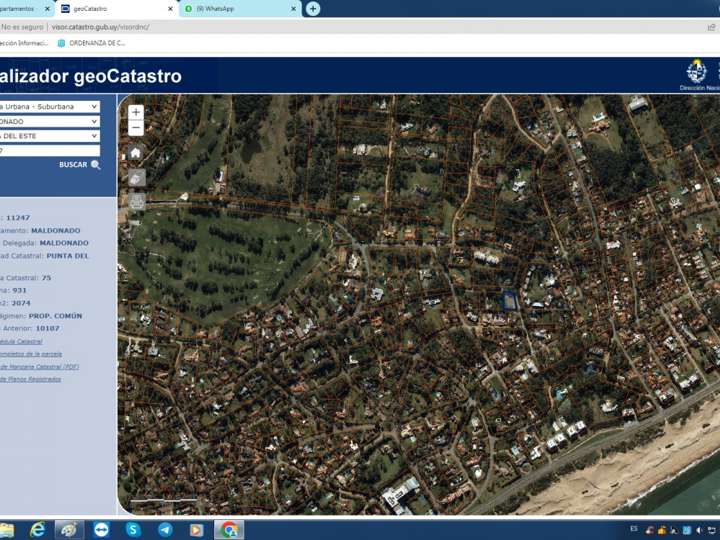Open the map layers tool
The height and width of the screenshot is (540, 720).
136,178
